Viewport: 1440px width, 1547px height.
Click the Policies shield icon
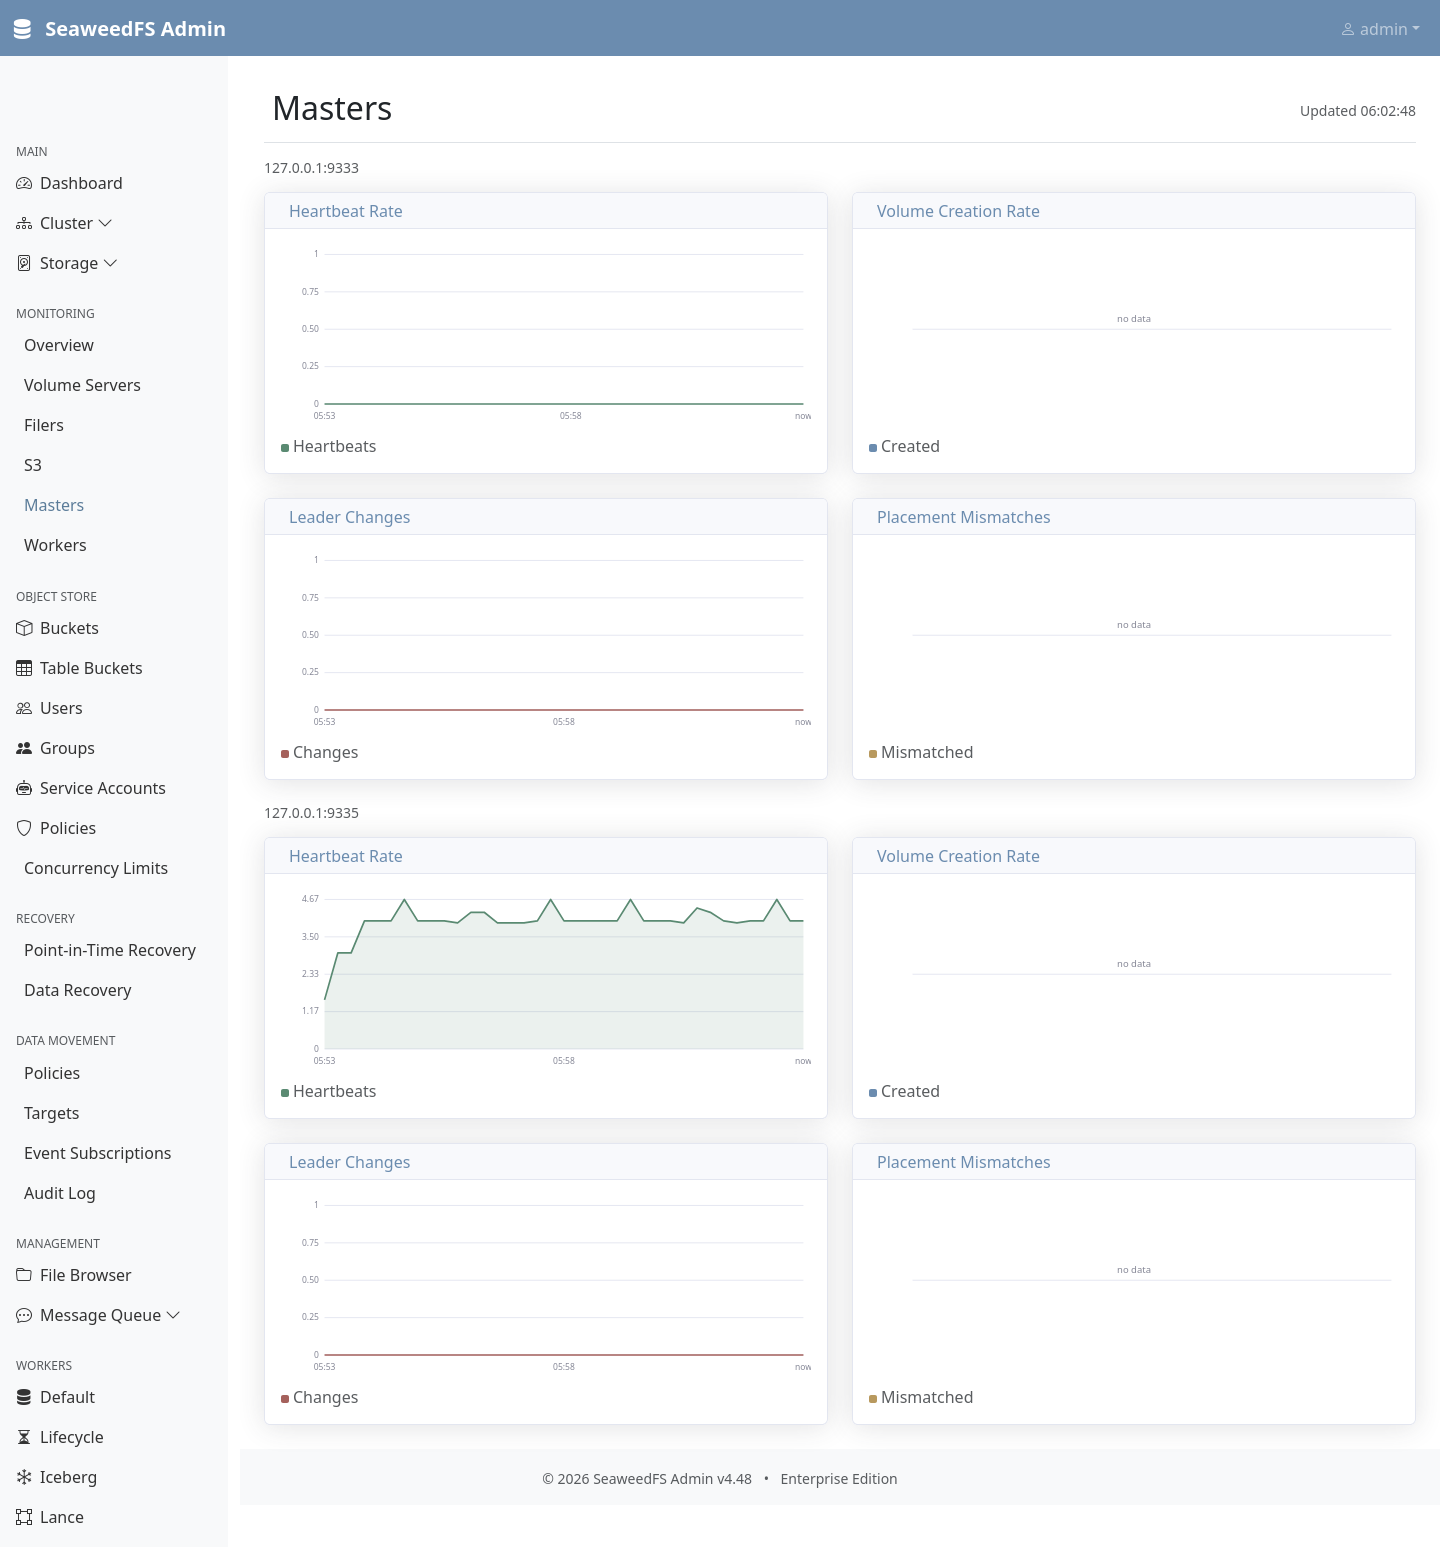(24, 828)
